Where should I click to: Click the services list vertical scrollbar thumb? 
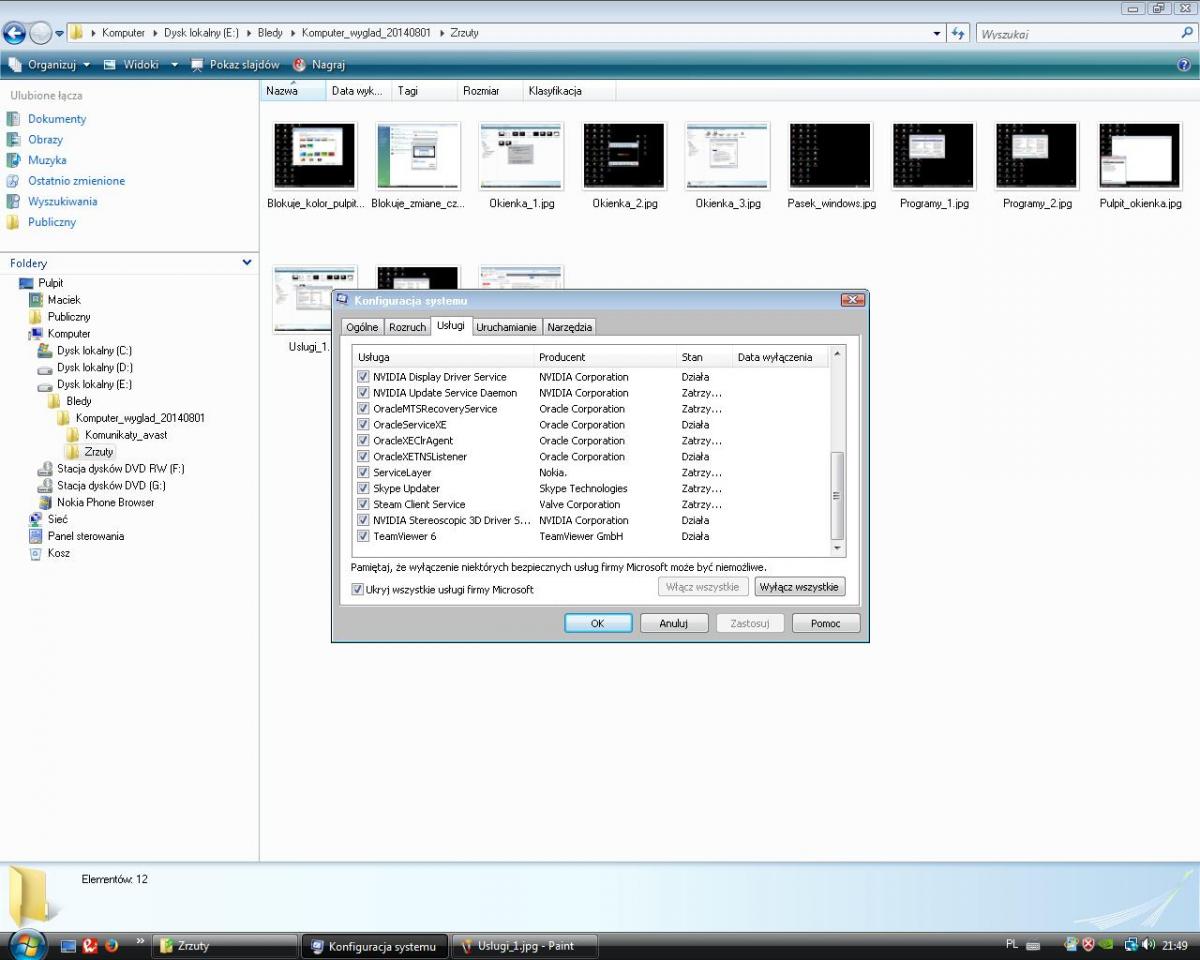coord(838,495)
